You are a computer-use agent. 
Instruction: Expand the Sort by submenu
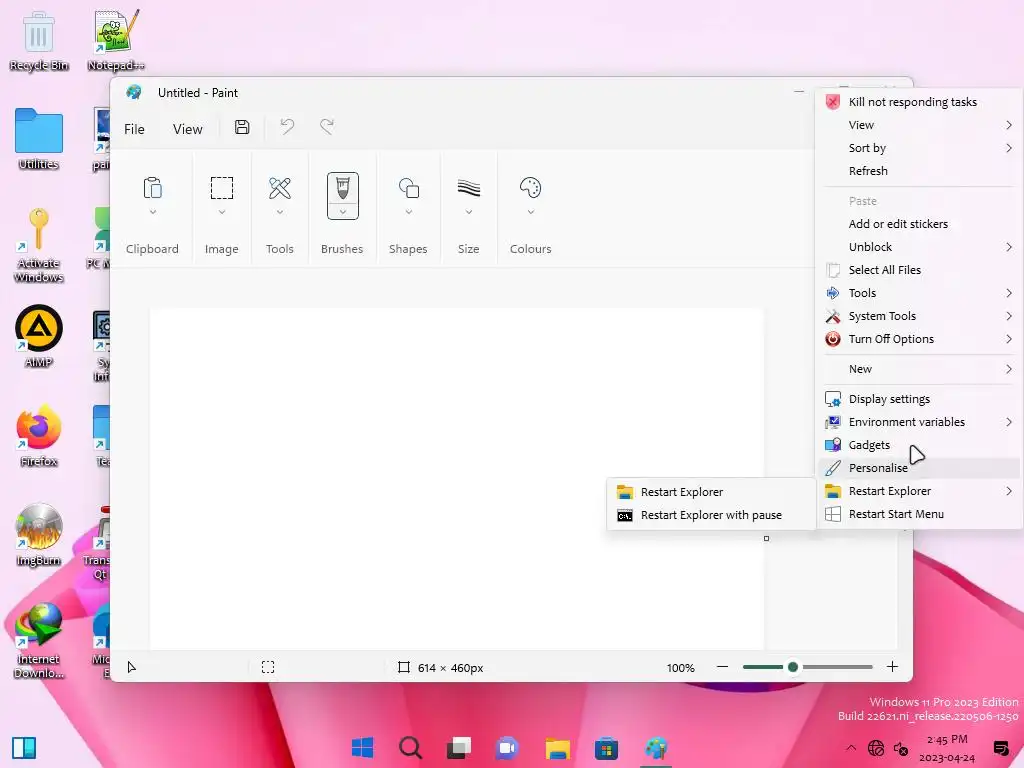click(x=1009, y=148)
